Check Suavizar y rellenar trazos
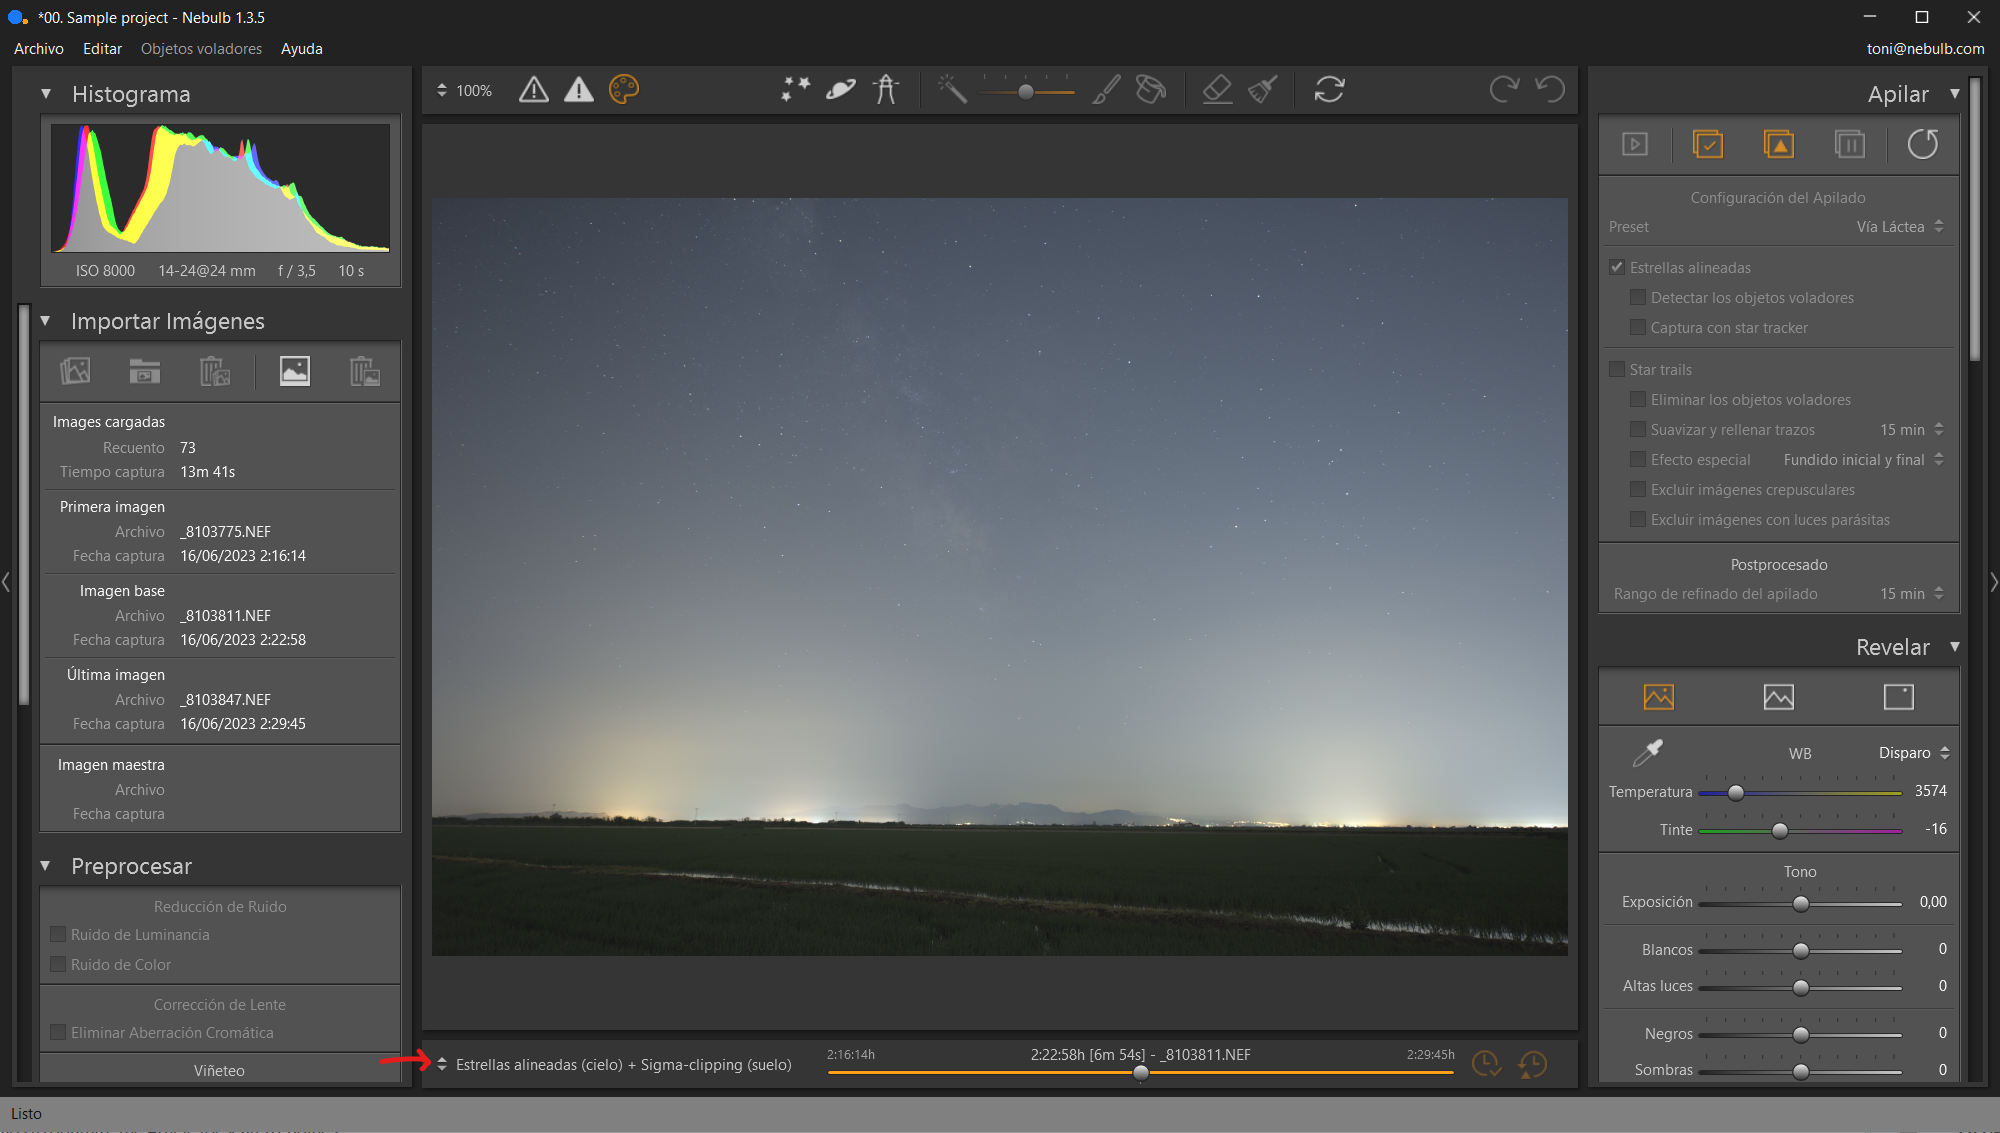Viewport: 2000px width, 1133px height. pos(1638,430)
